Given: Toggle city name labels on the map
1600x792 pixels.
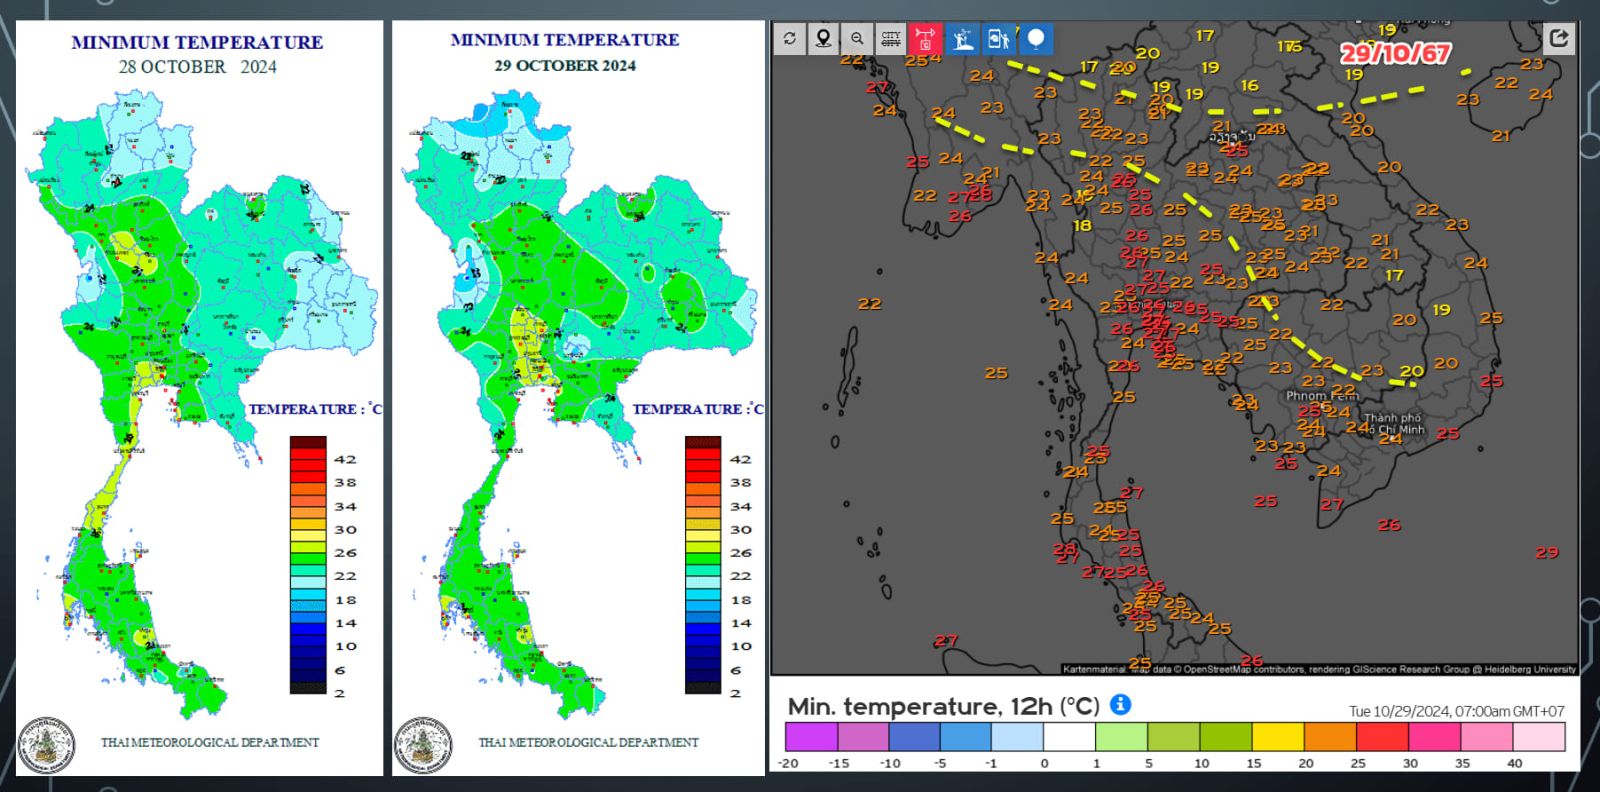Looking at the screenshot, I should click(x=890, y=39).
